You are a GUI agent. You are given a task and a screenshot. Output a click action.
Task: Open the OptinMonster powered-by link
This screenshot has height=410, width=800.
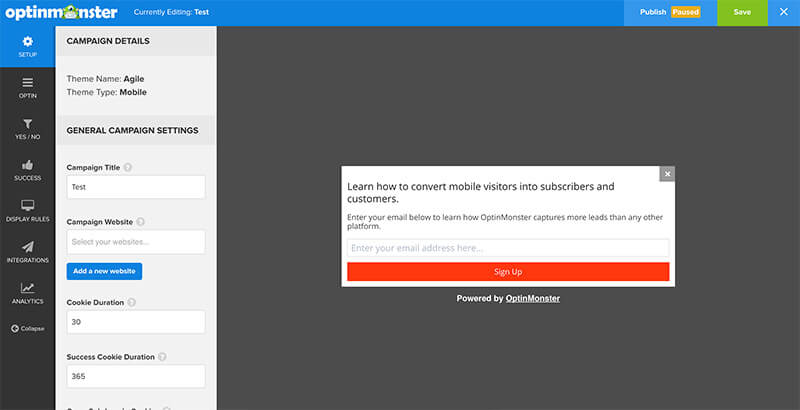[x=533, y=299]
